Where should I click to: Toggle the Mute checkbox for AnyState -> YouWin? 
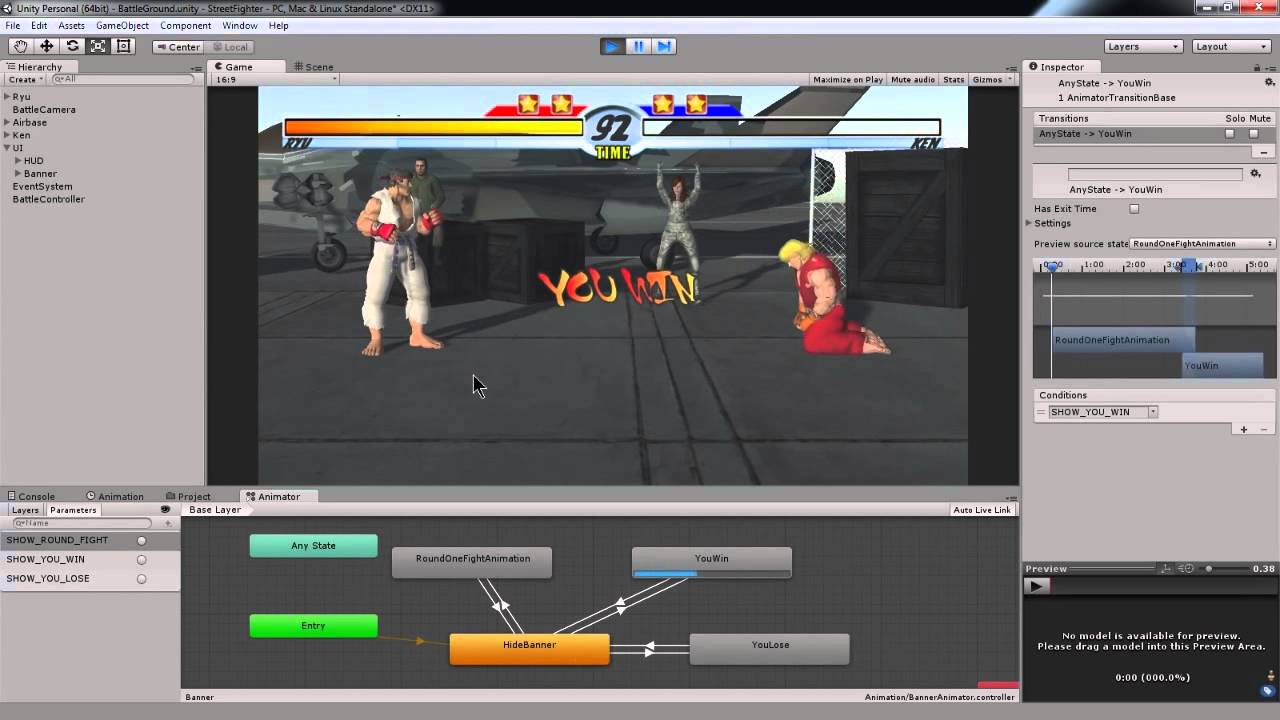point(1253,134)
